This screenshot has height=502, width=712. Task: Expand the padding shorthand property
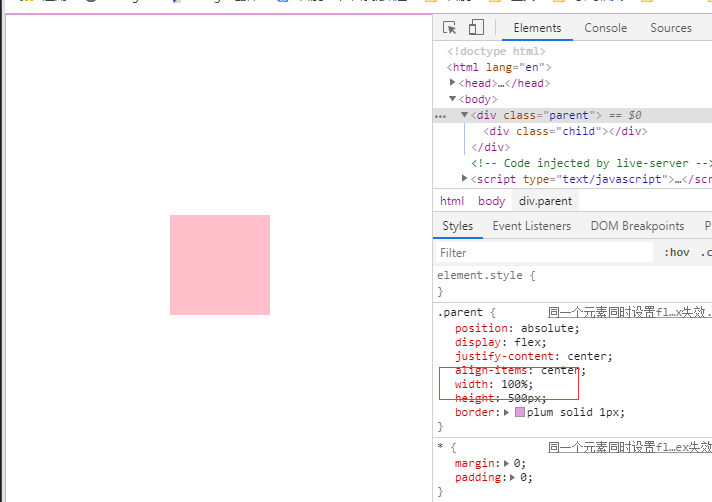click(512, 477)
